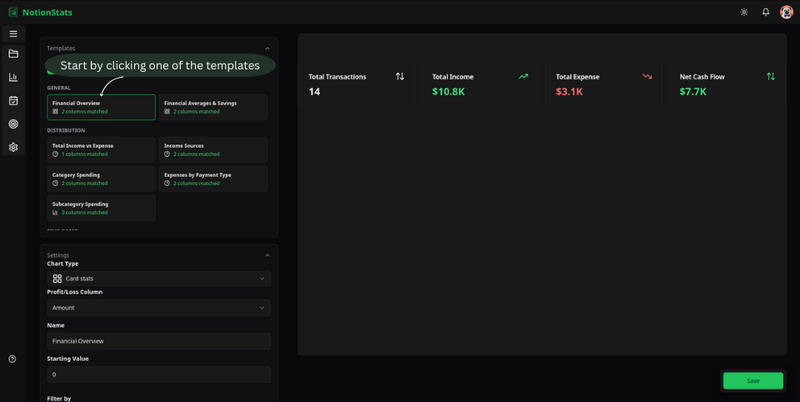The width and height of the screenshot is (800, 402).
Task: Collapse the Templates panel chevron
Action: [267, 48]
